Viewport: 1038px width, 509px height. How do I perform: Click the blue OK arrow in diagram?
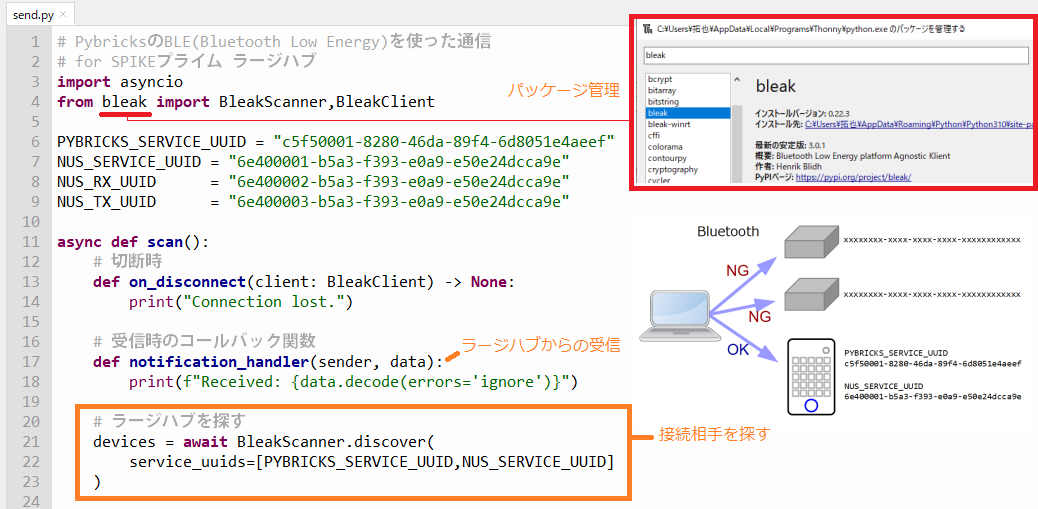[x=745, y=340]
